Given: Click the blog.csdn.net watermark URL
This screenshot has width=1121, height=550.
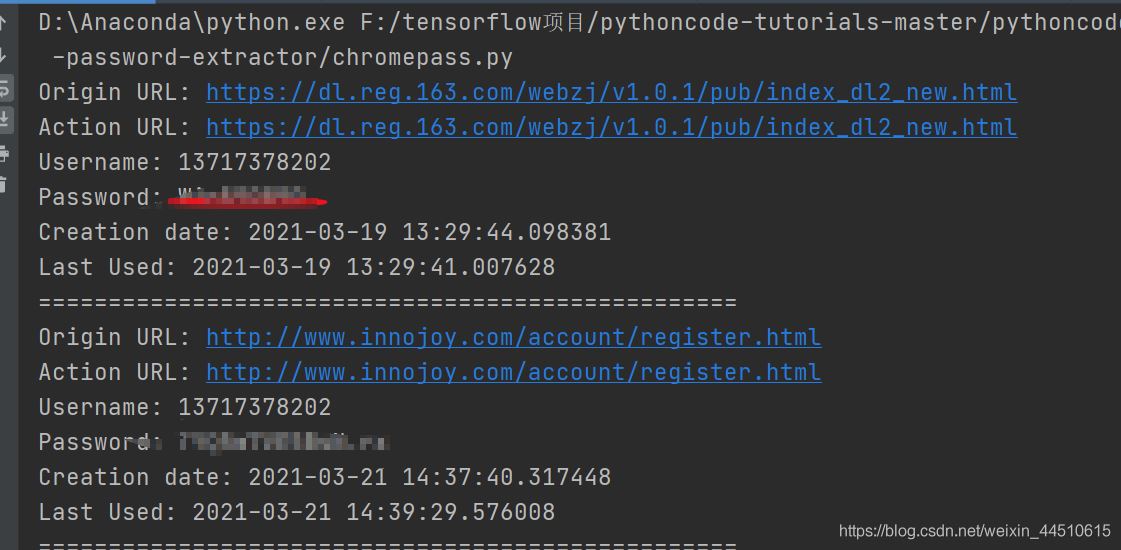Looking at the screenshot, I should point(974,531).
